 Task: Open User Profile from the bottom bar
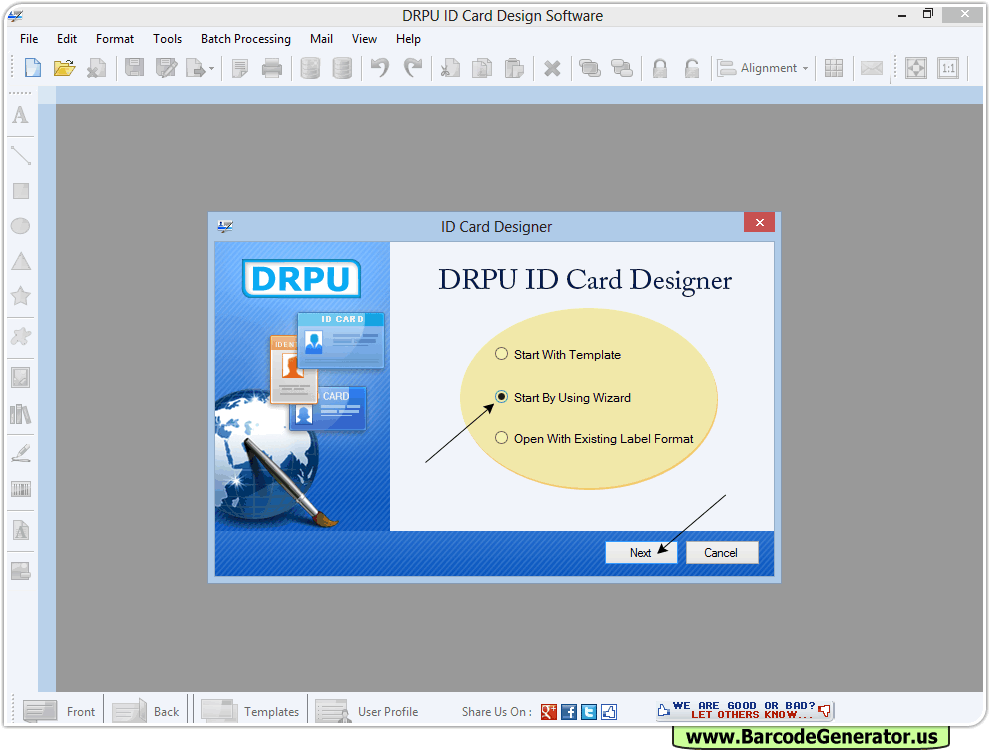[367, 711]
